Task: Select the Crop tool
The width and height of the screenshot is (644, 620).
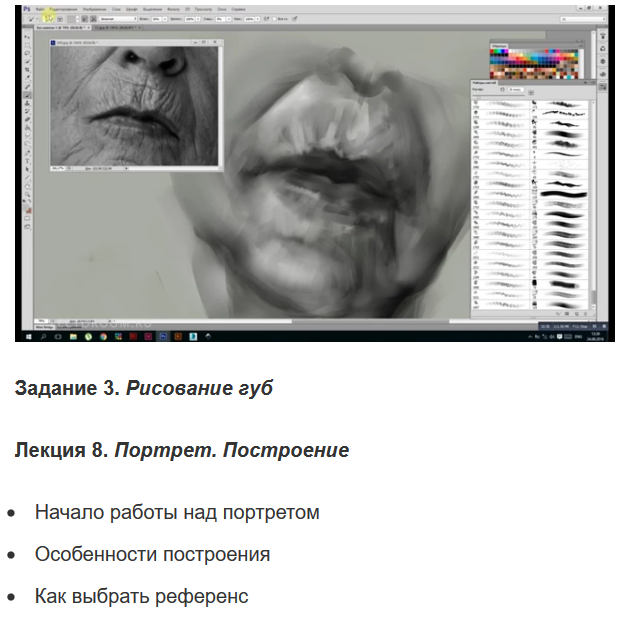Action: click(27, 69)
